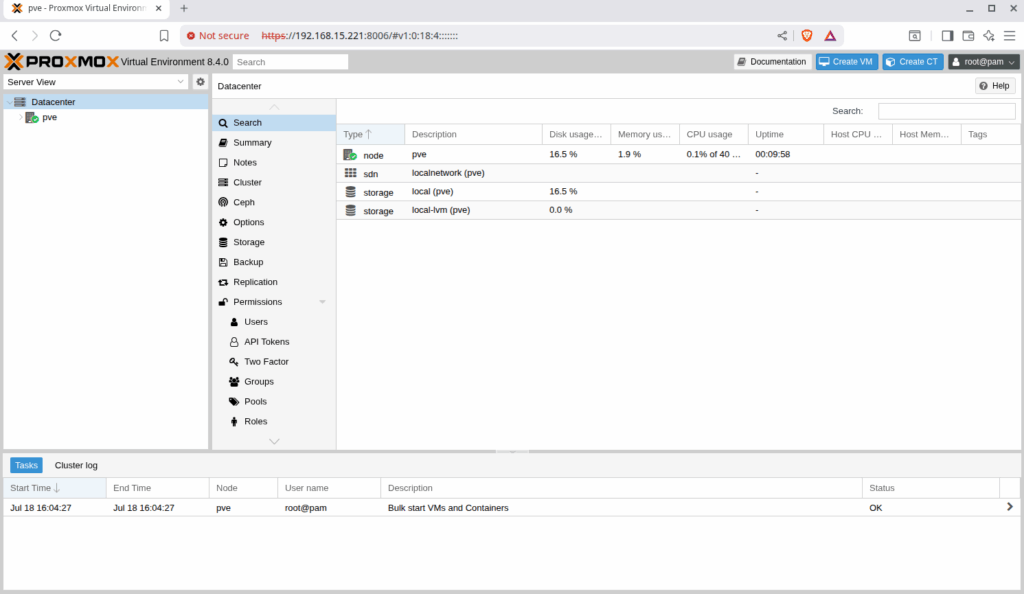1024x594 pixels.
Task: Click the Not secure site warning
Action: click(x=217, y=35)
